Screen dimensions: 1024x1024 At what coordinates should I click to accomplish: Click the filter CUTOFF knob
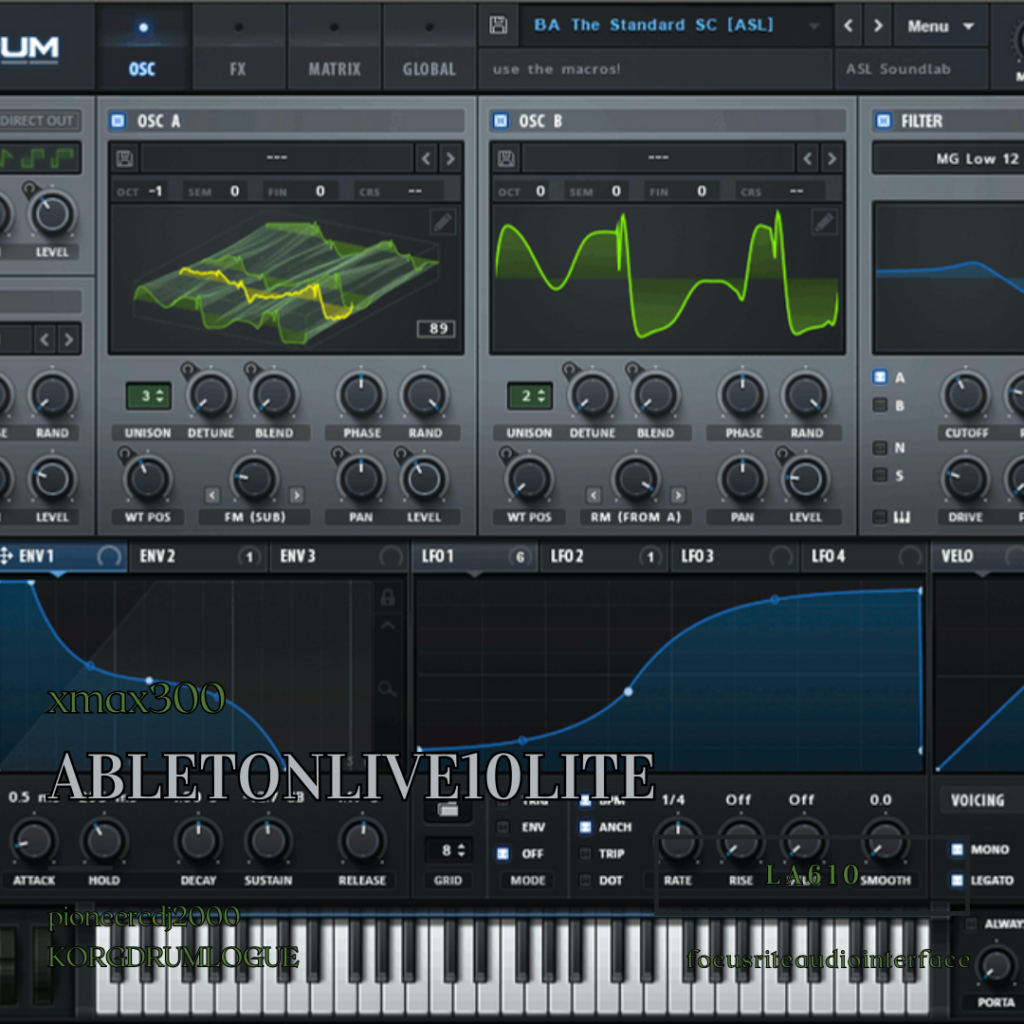pos(965,396)
